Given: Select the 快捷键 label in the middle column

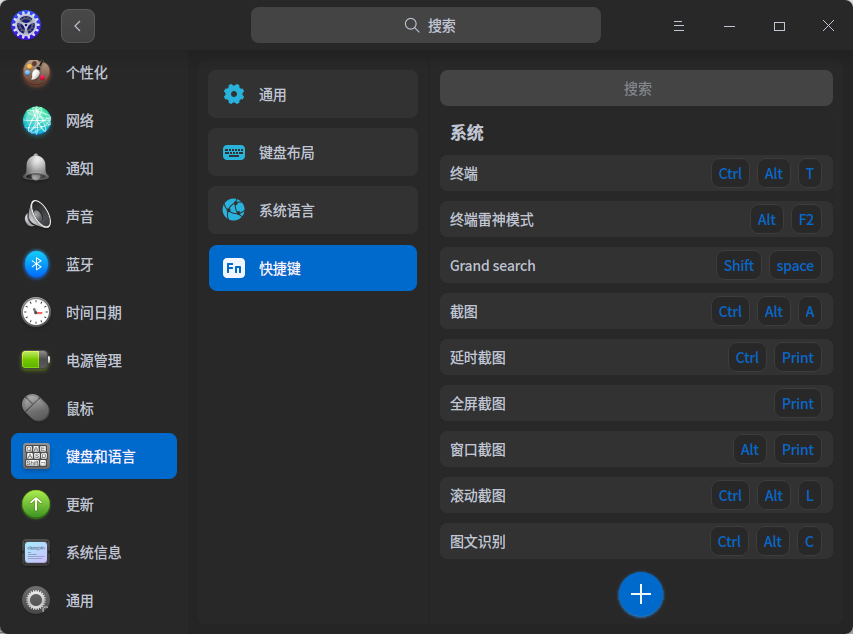Looking at the screenshot, I should [x=280, y=268].
